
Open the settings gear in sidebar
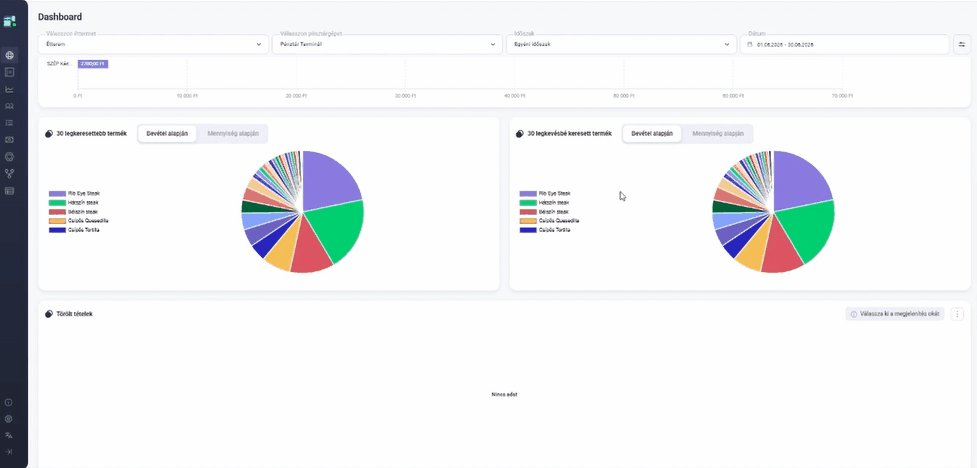[x=9, y=419]
